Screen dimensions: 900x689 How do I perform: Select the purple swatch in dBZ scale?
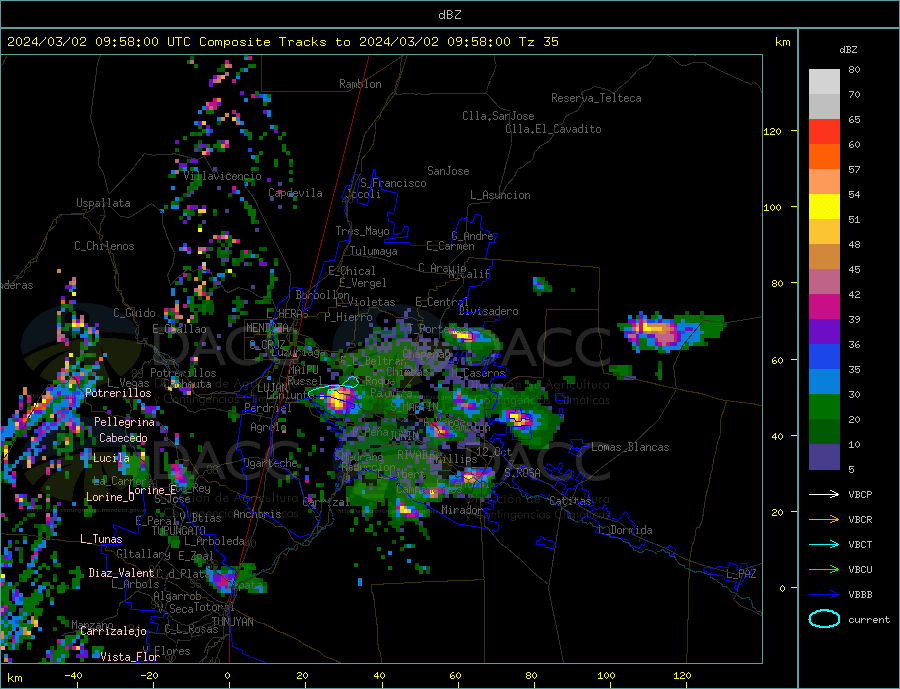824,332
